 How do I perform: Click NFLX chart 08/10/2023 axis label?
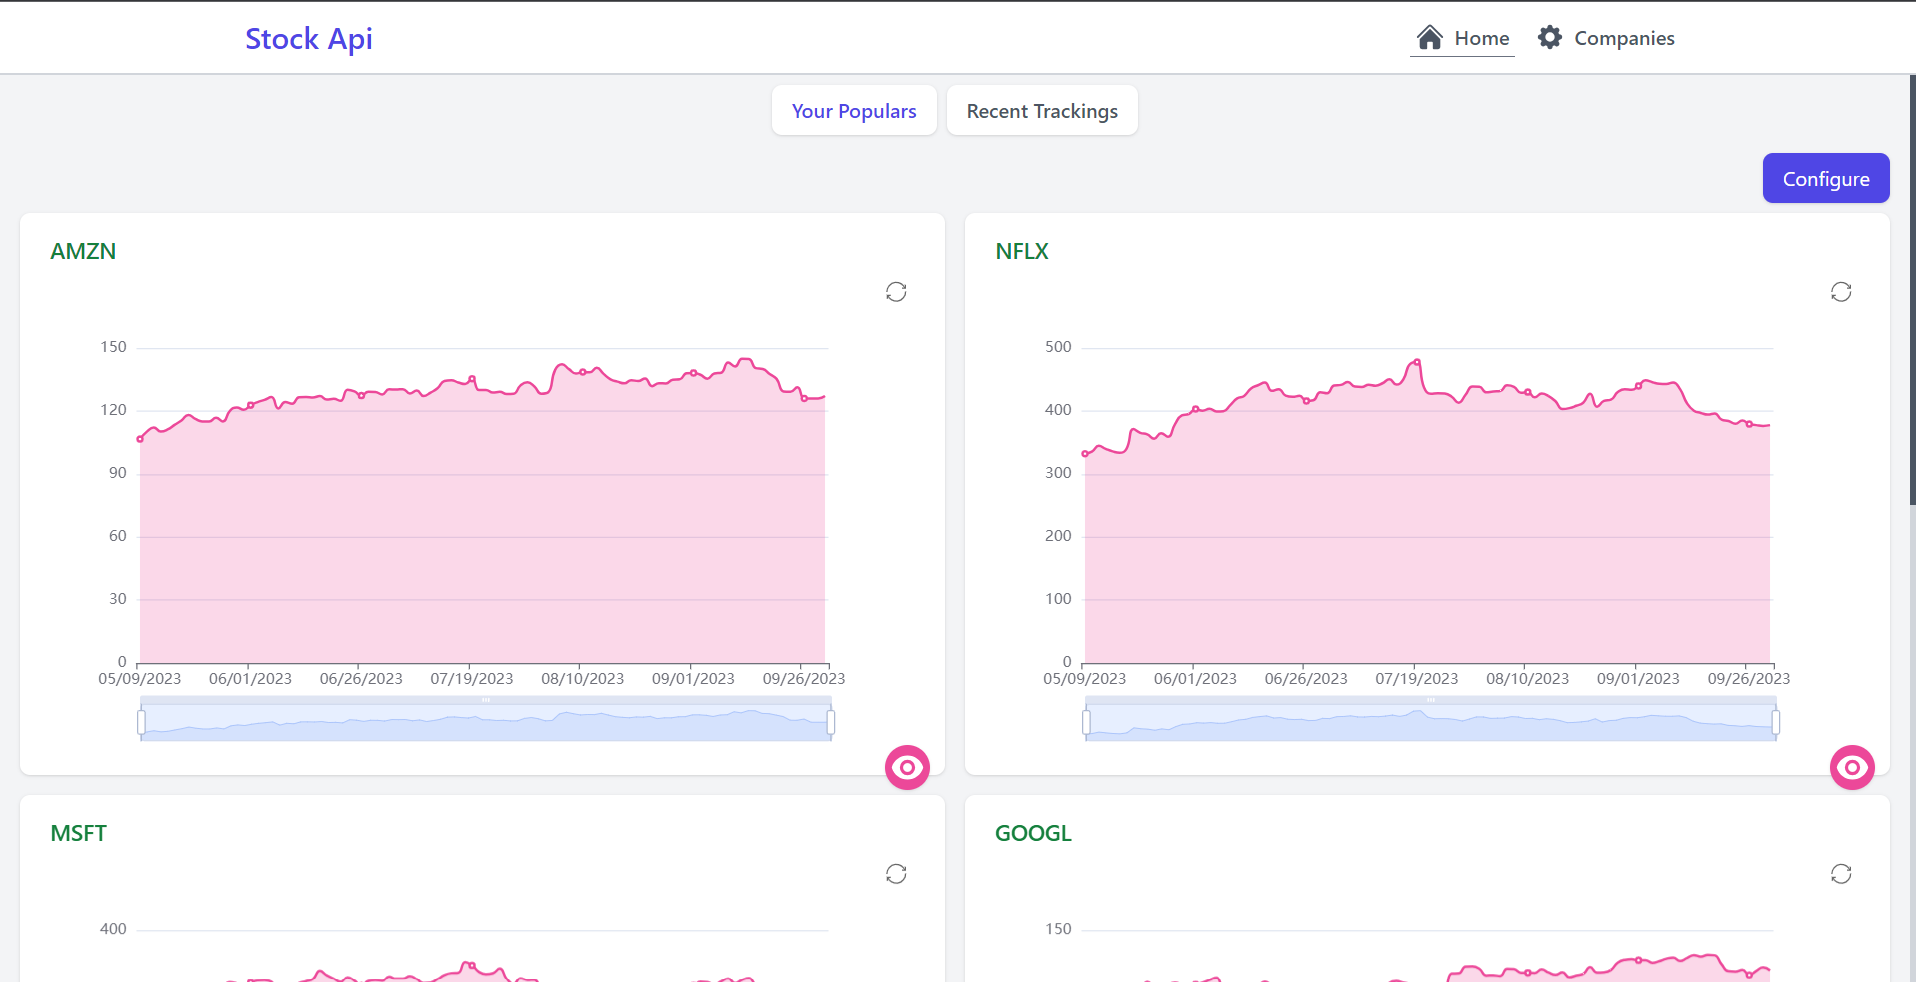[1527, 678]
